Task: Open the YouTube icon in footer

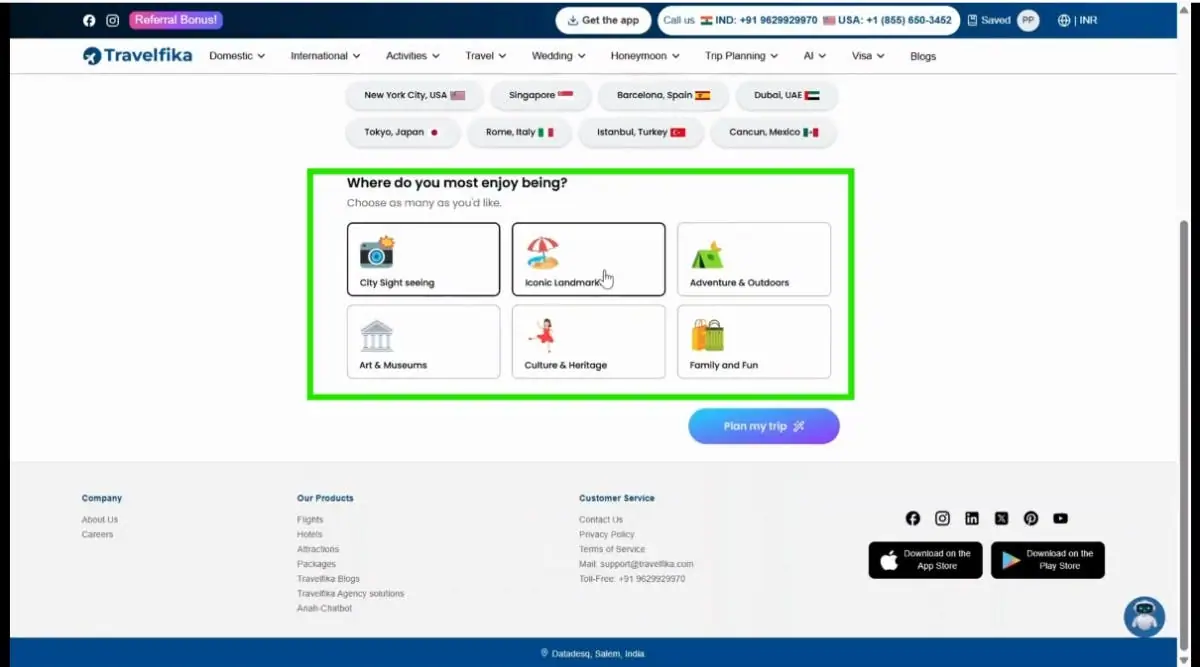Action: pos(1060,518)
